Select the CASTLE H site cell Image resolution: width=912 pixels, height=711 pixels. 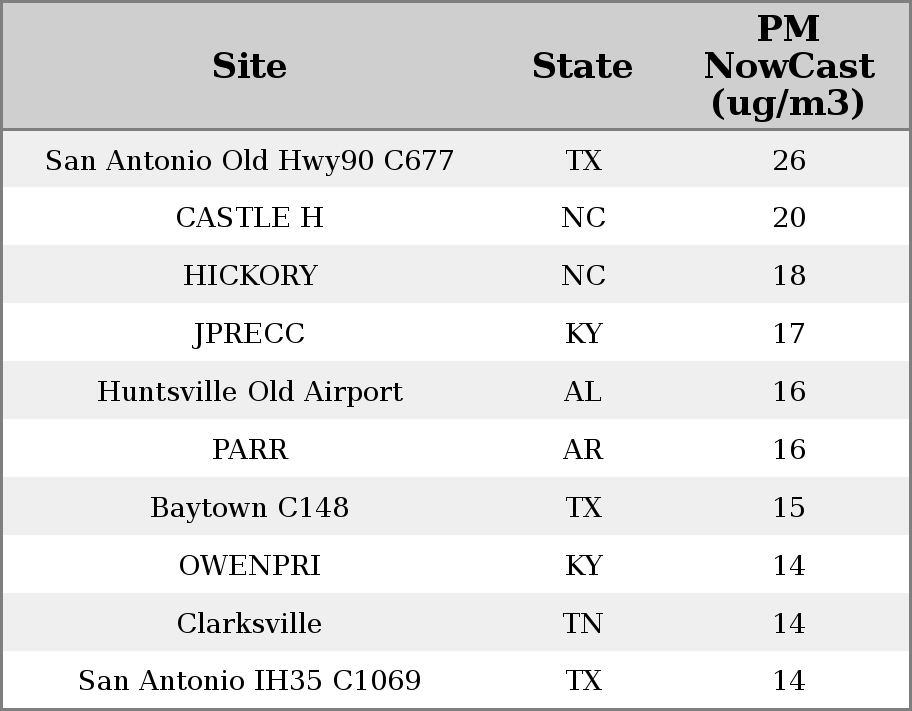[x=249, y=218]
